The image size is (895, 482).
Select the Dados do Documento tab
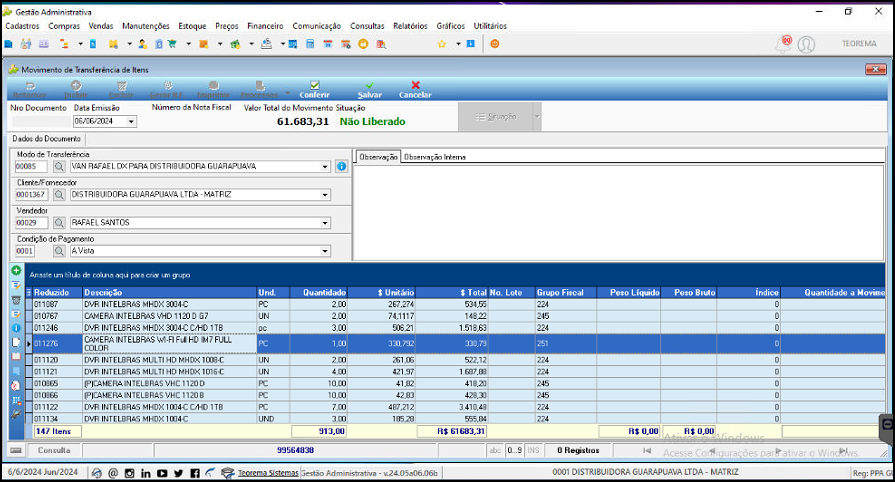47,139
